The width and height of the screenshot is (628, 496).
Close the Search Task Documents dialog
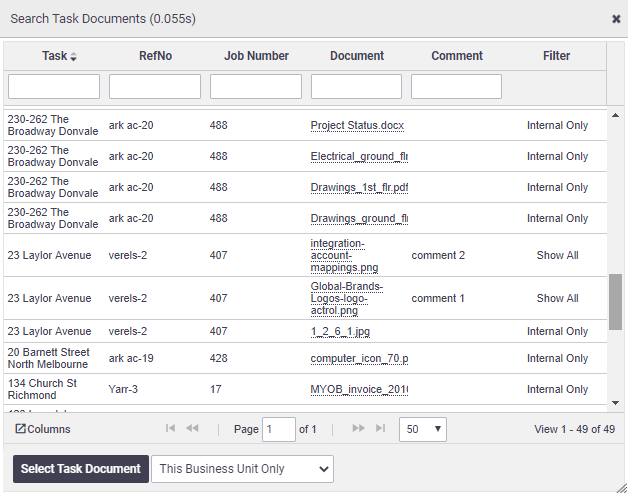coord(616,19)
